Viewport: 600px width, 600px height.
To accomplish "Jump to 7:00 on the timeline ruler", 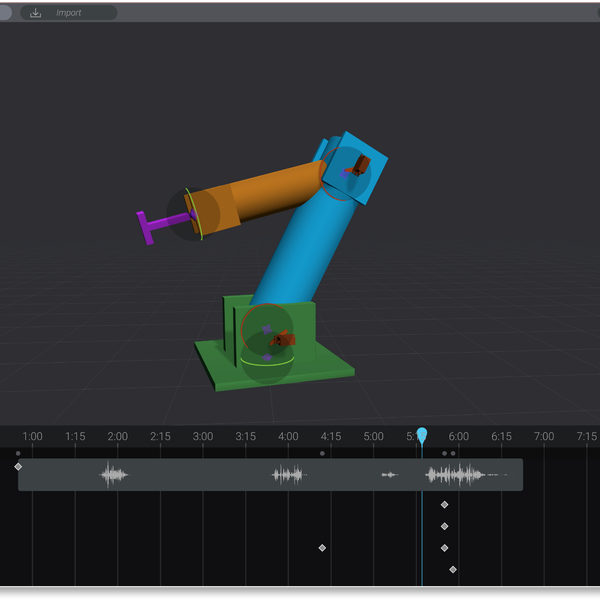I will click(543, 437).
